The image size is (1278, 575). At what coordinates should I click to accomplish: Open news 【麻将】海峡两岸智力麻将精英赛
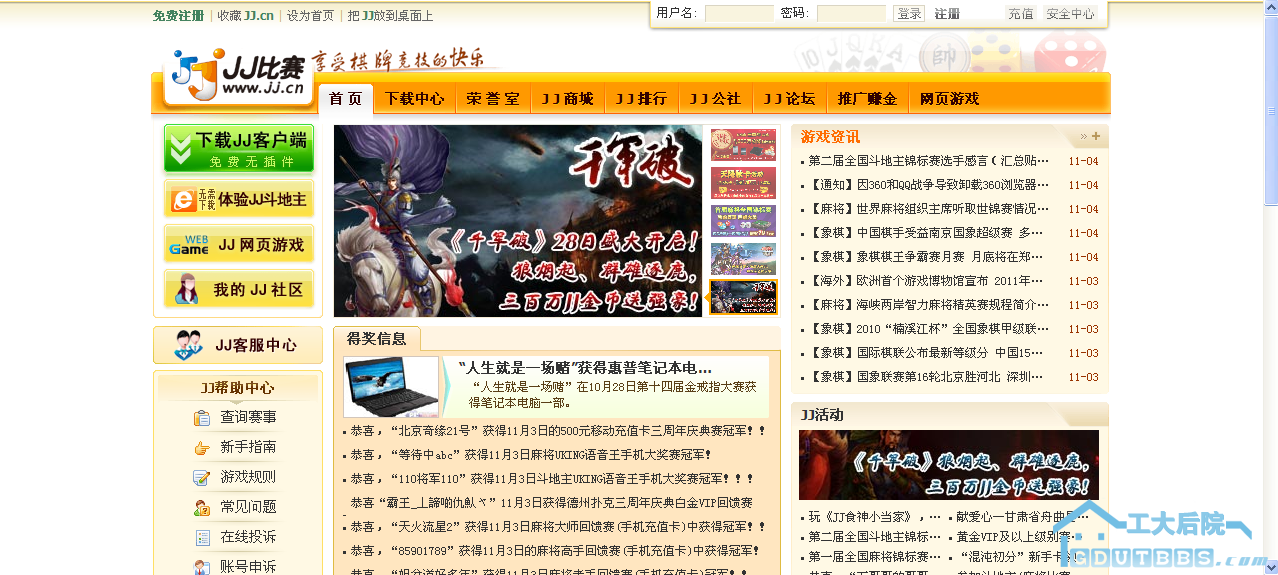coord(929,305)
